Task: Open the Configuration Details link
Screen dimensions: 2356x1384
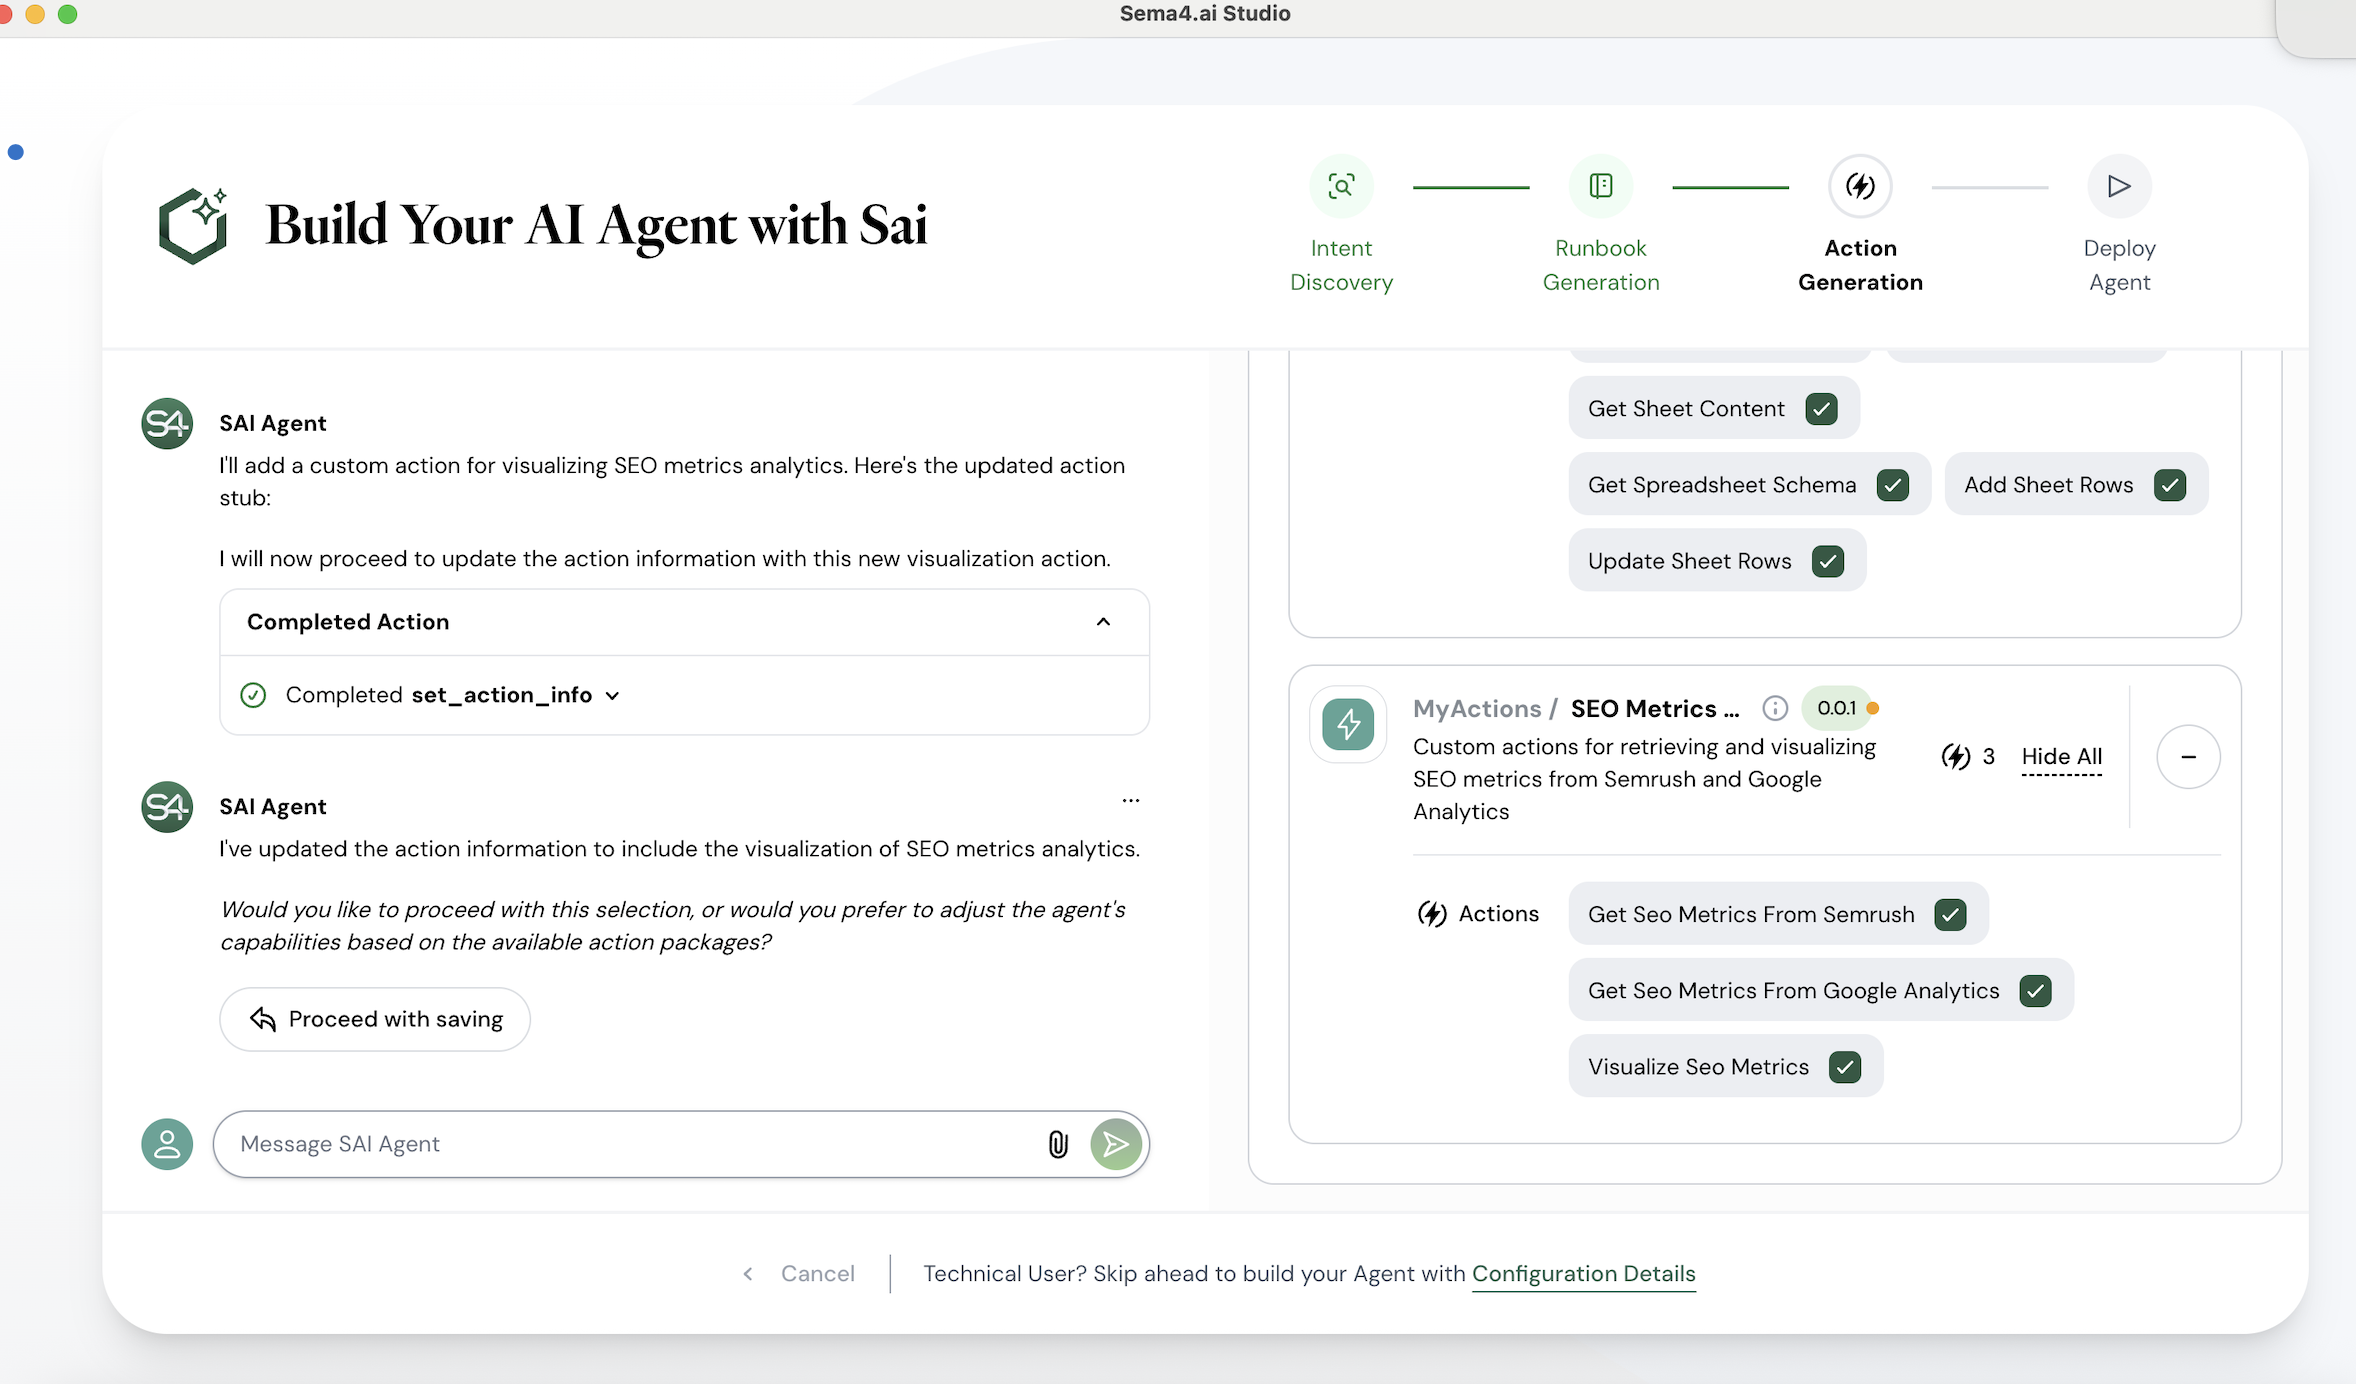Action: point(1584,1274)
